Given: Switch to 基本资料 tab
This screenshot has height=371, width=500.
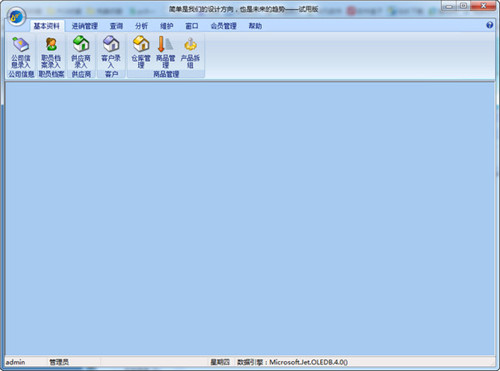Looking at the screenshot, I should (x=47, y=26).
